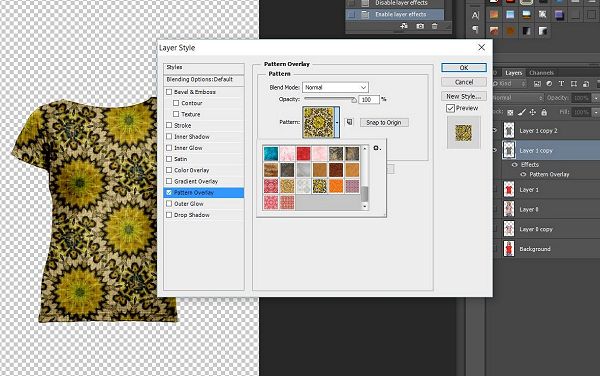Toggle Effects visibility eye on Layer 1 copy
The width and height of the screenshot is (600, 376).
(515, 165)
